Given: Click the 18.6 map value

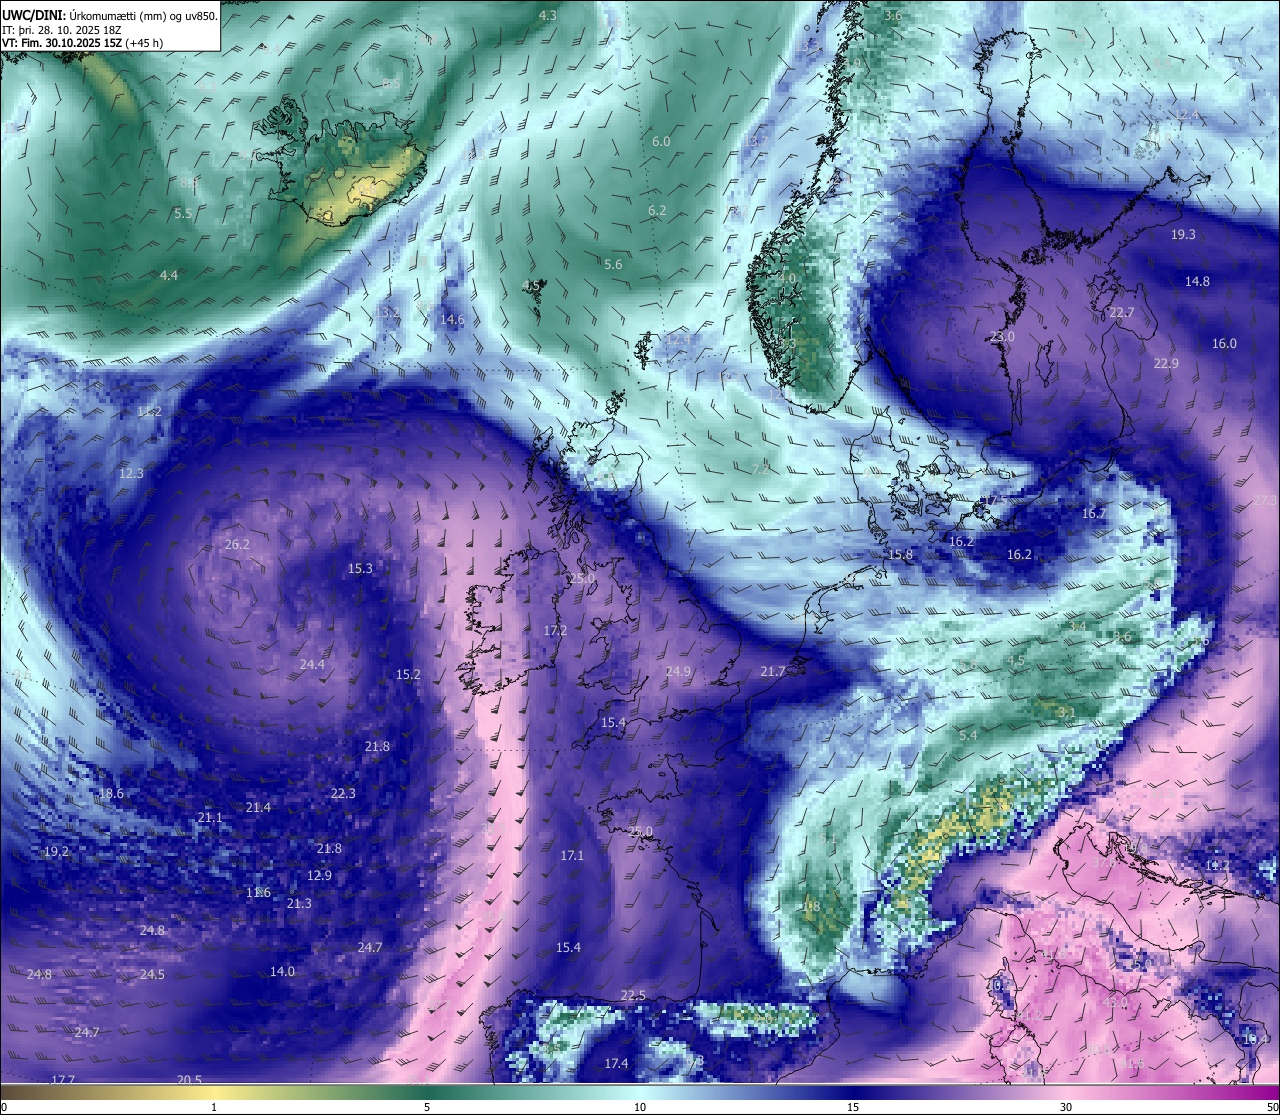Looking at the screenshot, I should point(111,794).
